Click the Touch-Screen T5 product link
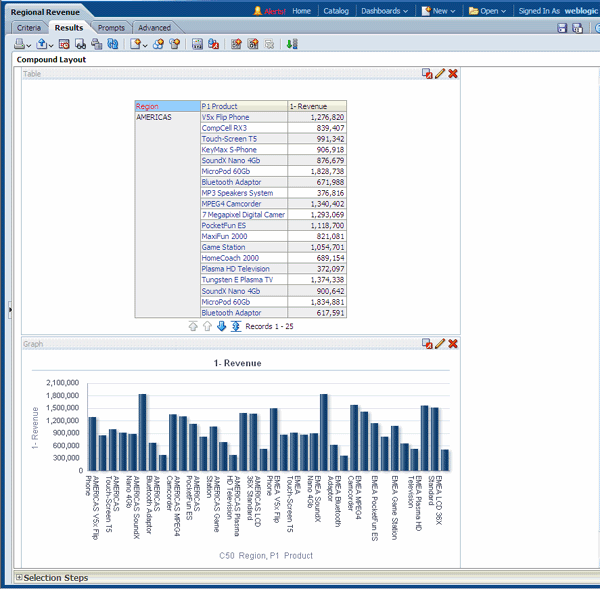Screen dimensions: 600x589 pos(229,139)
